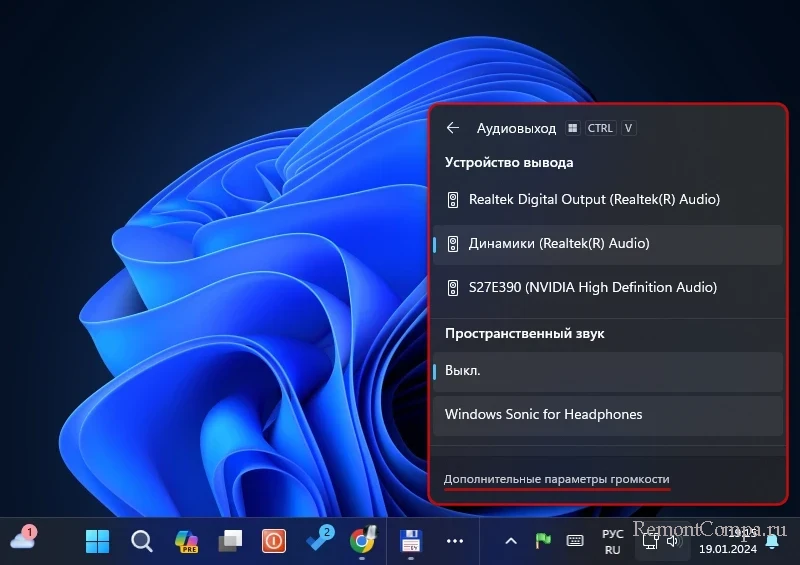This screenshot has height=565, width=800.
Task: Open Дополнительные параметры громкости link
Action: click(x=556, y=479)
